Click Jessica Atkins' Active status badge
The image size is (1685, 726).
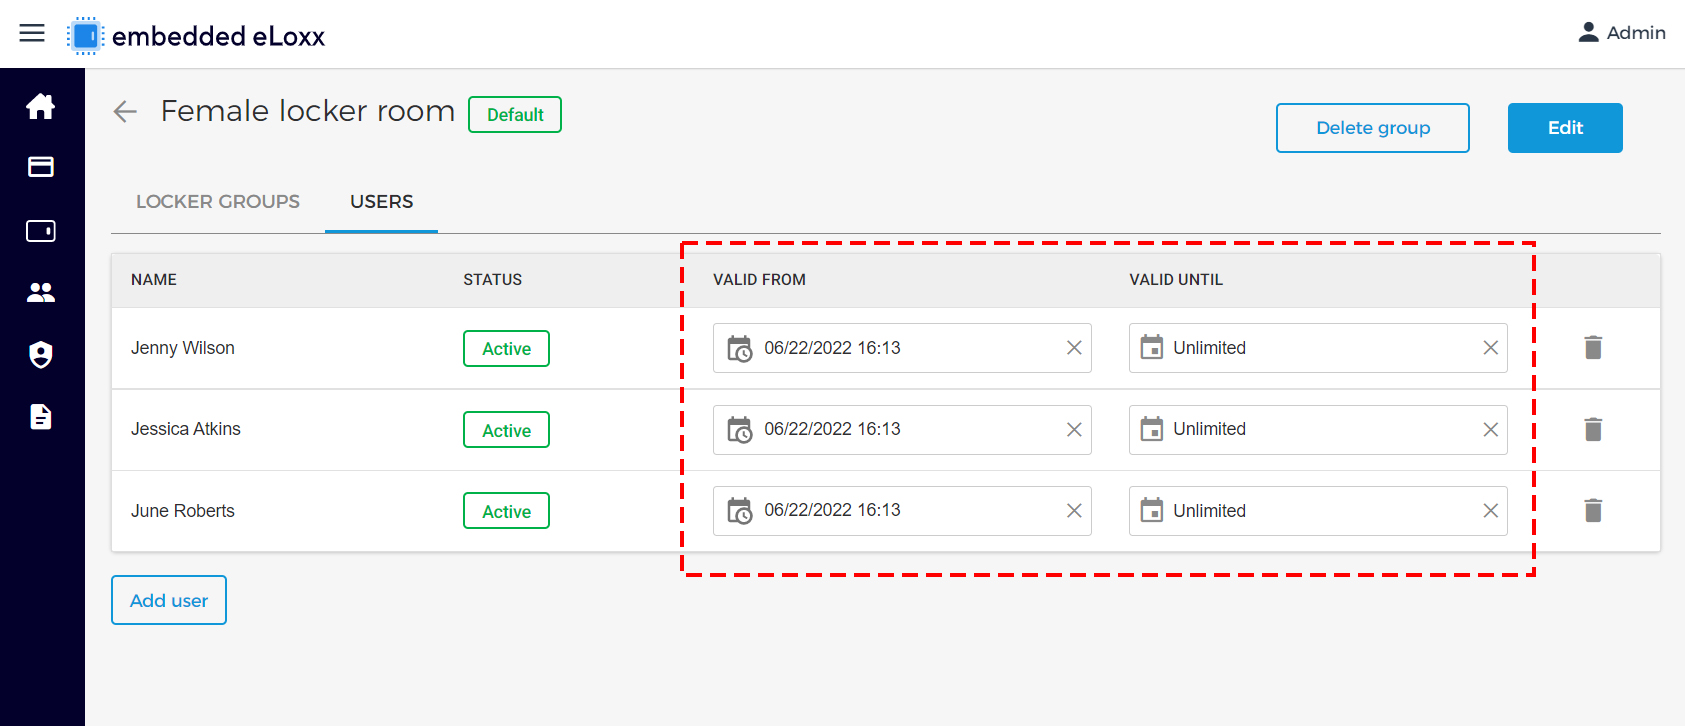pyautogui.click(x=506, y=430)
